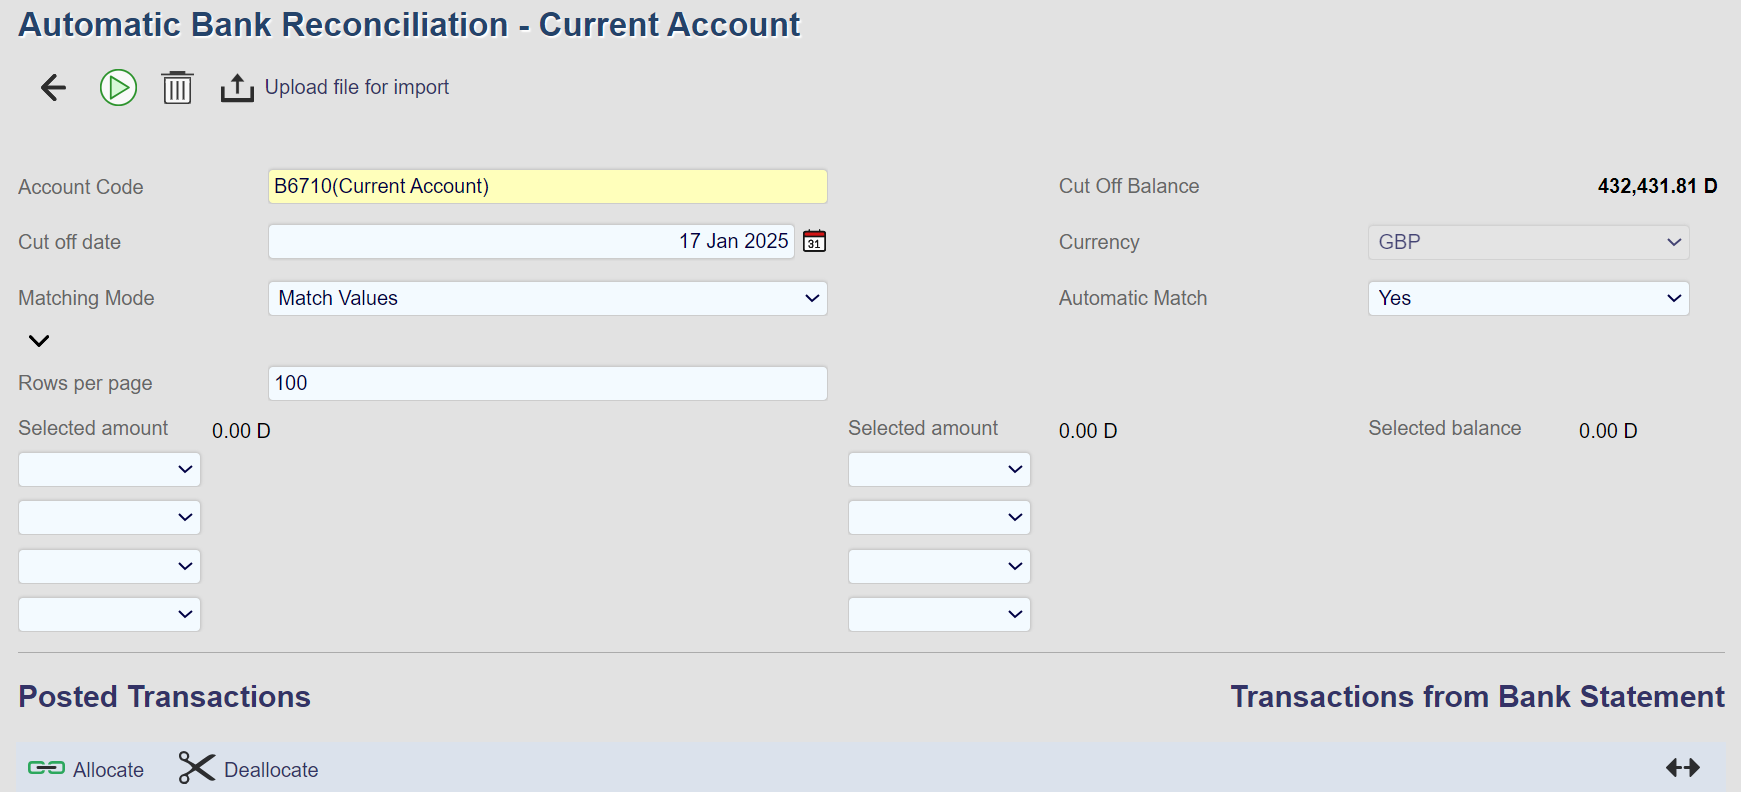Open the Automatic Match dropdown

1527,298
